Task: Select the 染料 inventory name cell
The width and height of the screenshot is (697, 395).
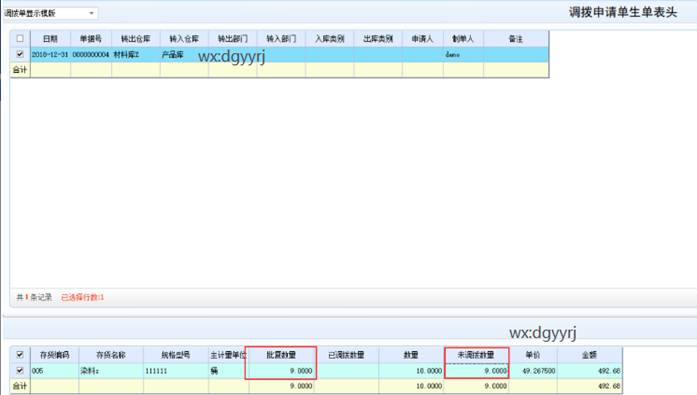Action: coord(111,371)
